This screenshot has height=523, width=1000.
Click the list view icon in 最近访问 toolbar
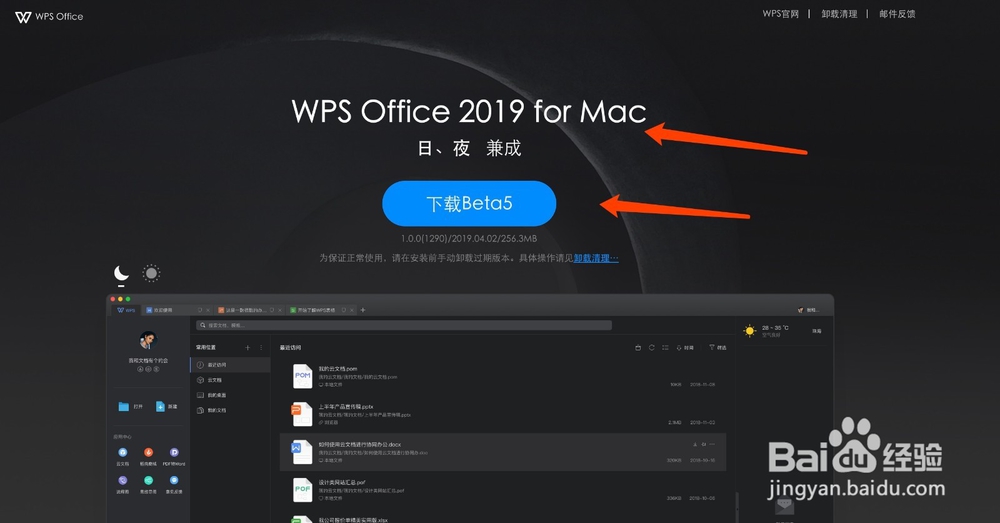click(665, 348)
